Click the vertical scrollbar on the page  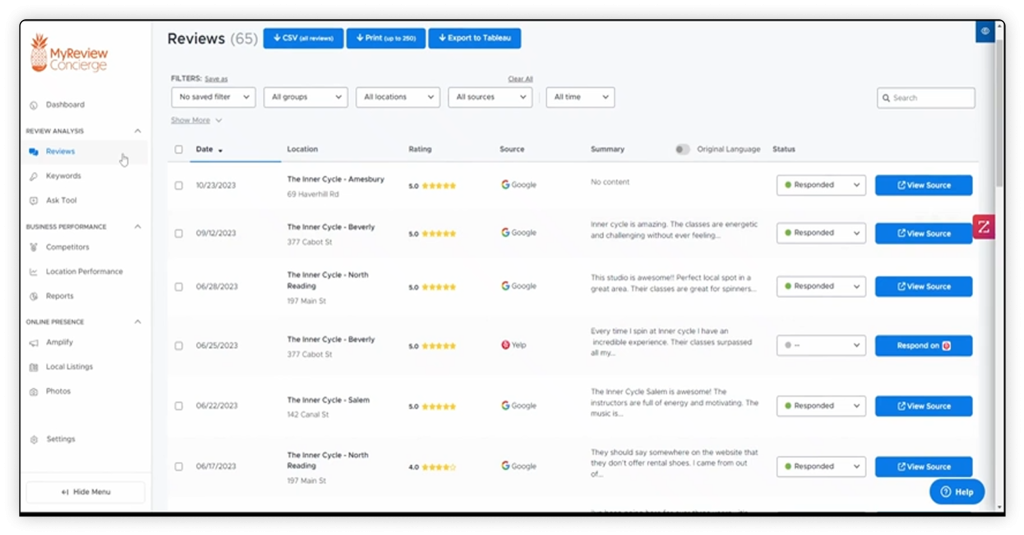(999, 111)
